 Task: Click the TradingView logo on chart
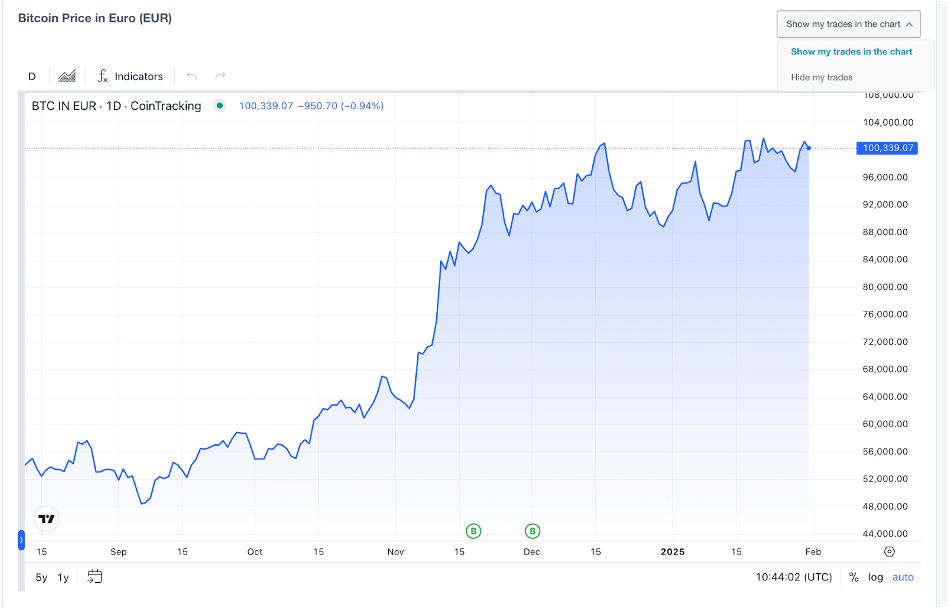click(46, 518)
